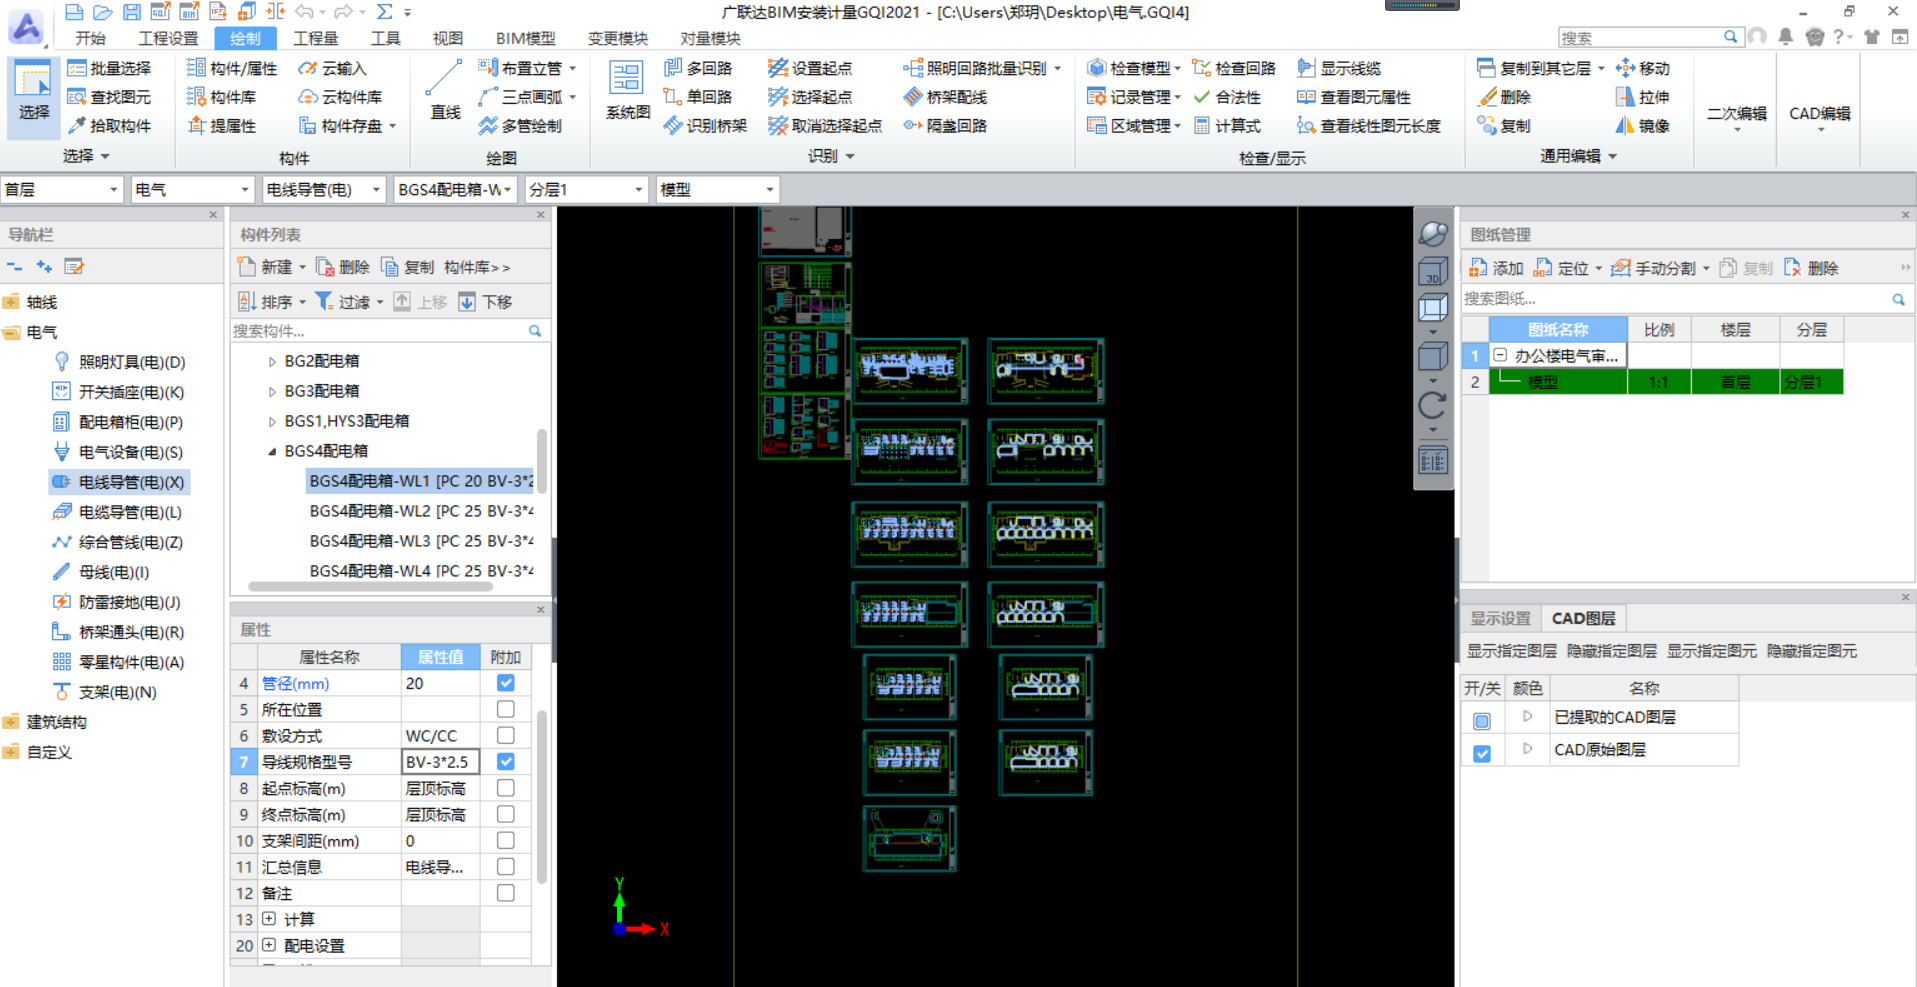Click 桥架配线 tray wiring tool
1917x987 pixels.
click(945, 97)
